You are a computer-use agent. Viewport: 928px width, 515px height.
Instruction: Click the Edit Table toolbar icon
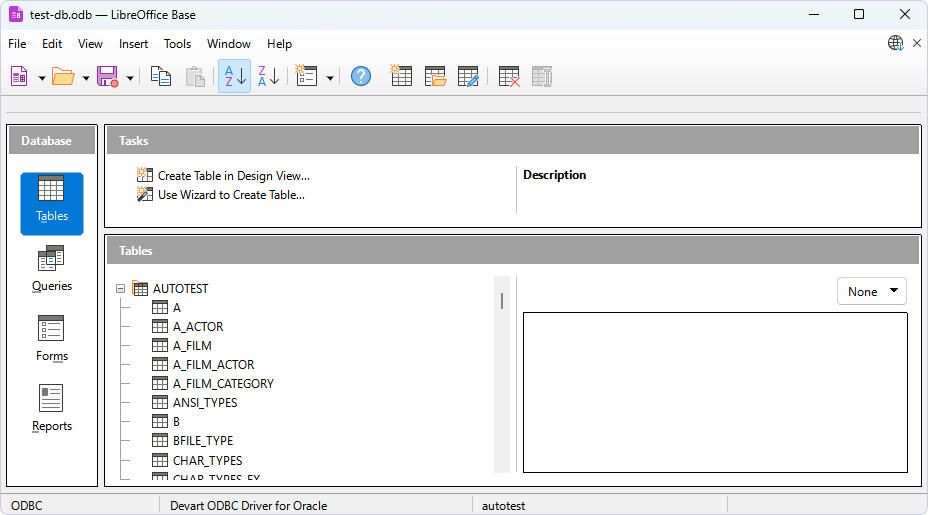coord(468,77)
